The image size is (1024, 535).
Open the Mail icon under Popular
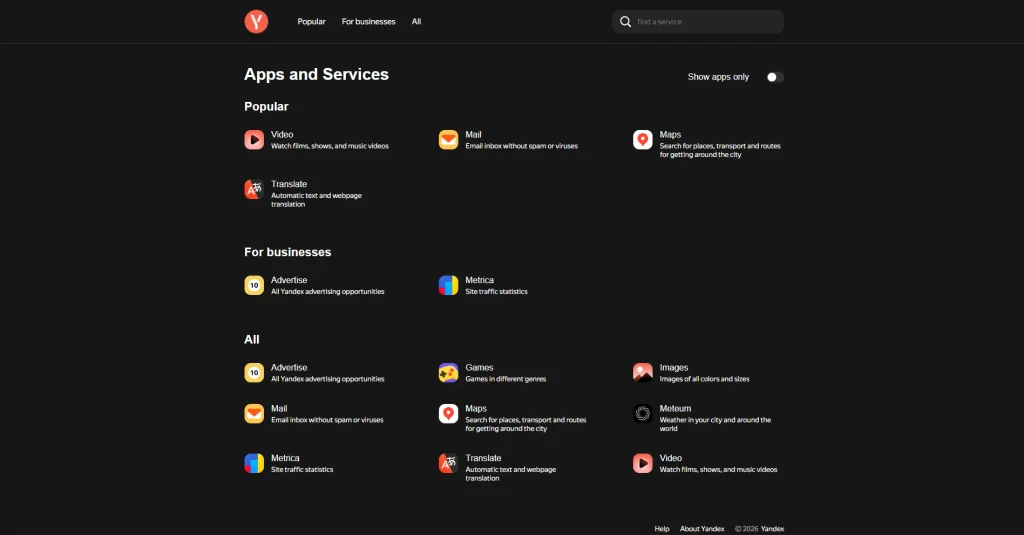448,140
